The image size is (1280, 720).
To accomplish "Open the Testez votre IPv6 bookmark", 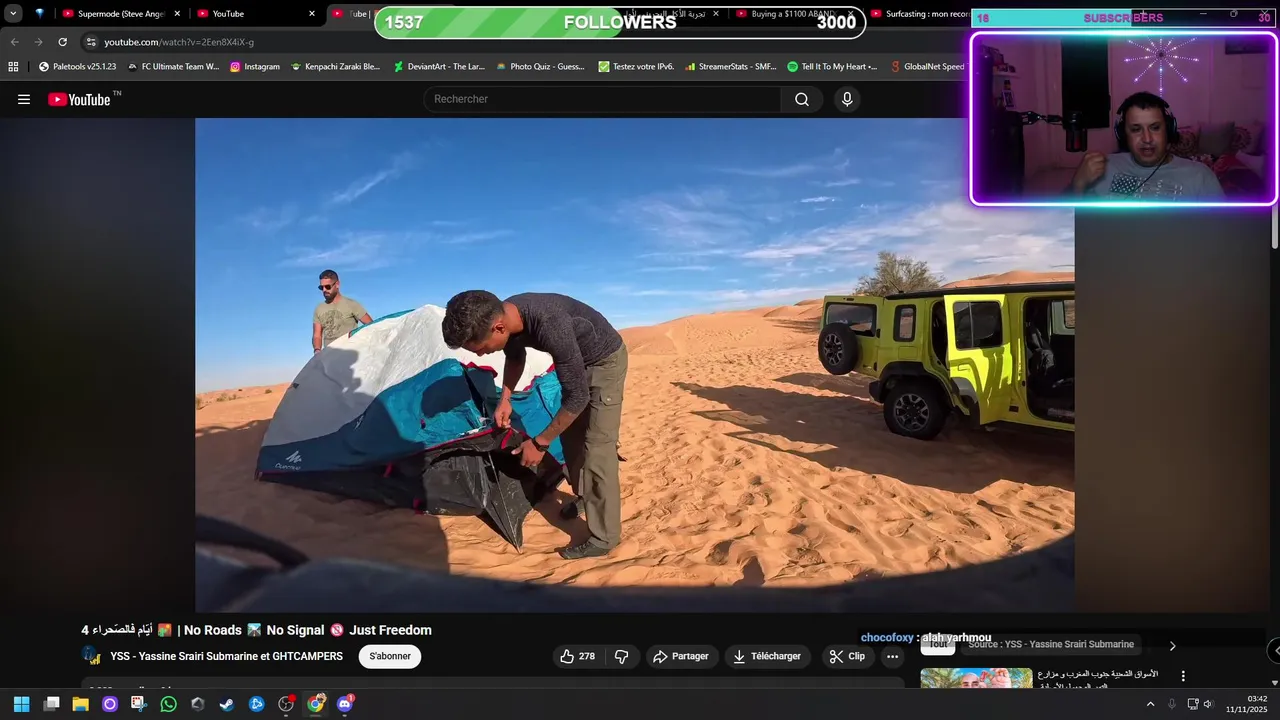I will [636, 67].
